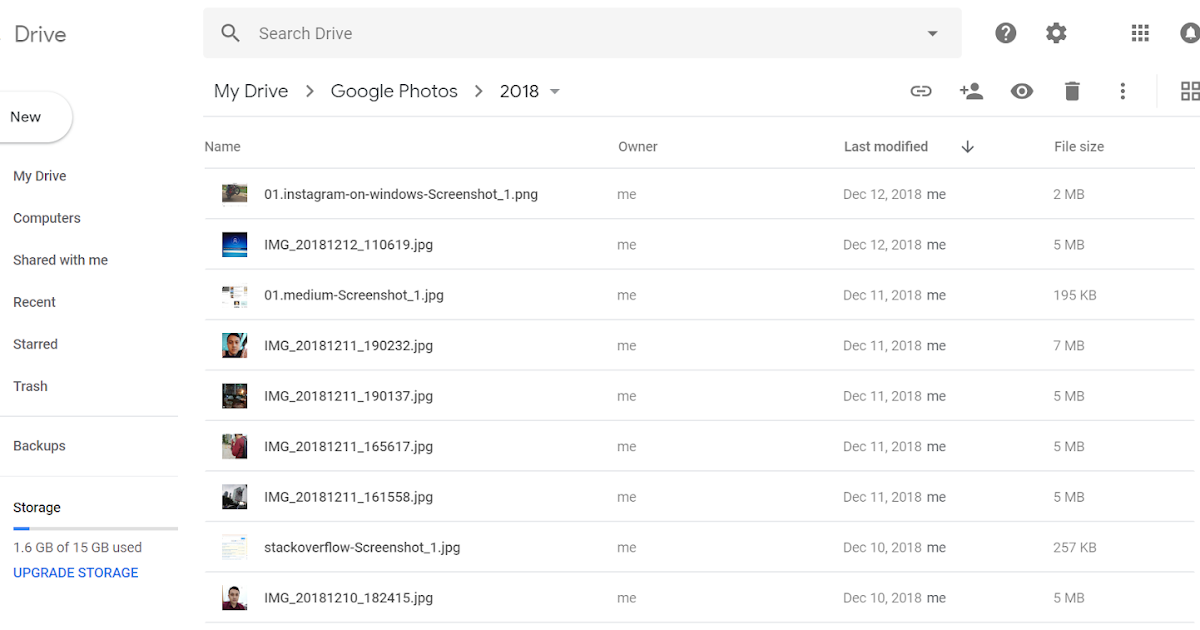Image resolution: width=1200 pixels, height=630 pixels.
Task: Click the search magnifier icon
Action: 230,32
